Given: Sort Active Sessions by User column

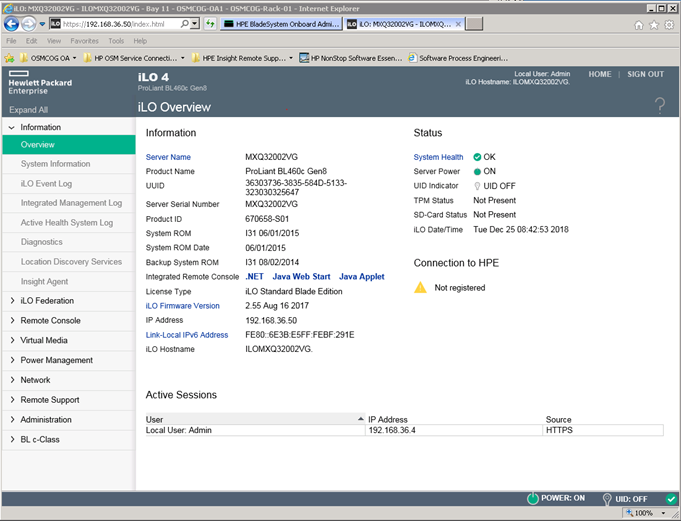Looking at the screenshot, I should click(255, 419).
